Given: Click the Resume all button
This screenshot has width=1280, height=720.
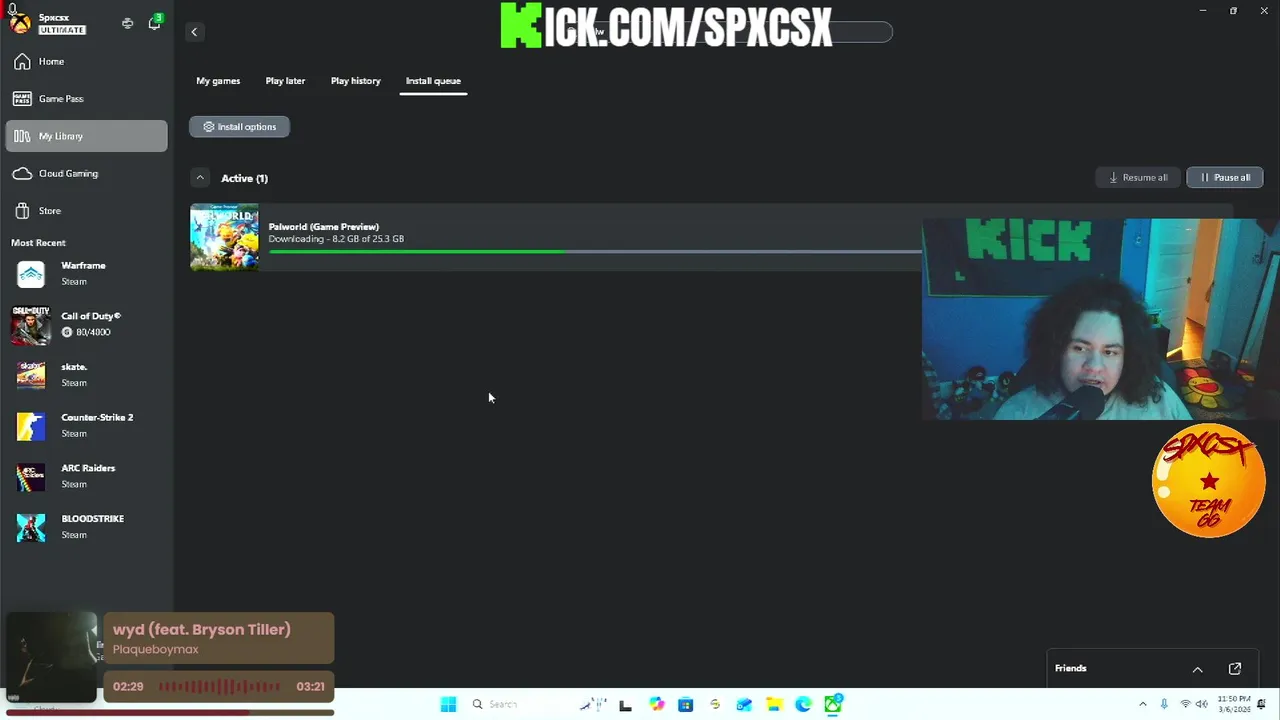Looking at the screenshot, I should (x=1138, y=178).
